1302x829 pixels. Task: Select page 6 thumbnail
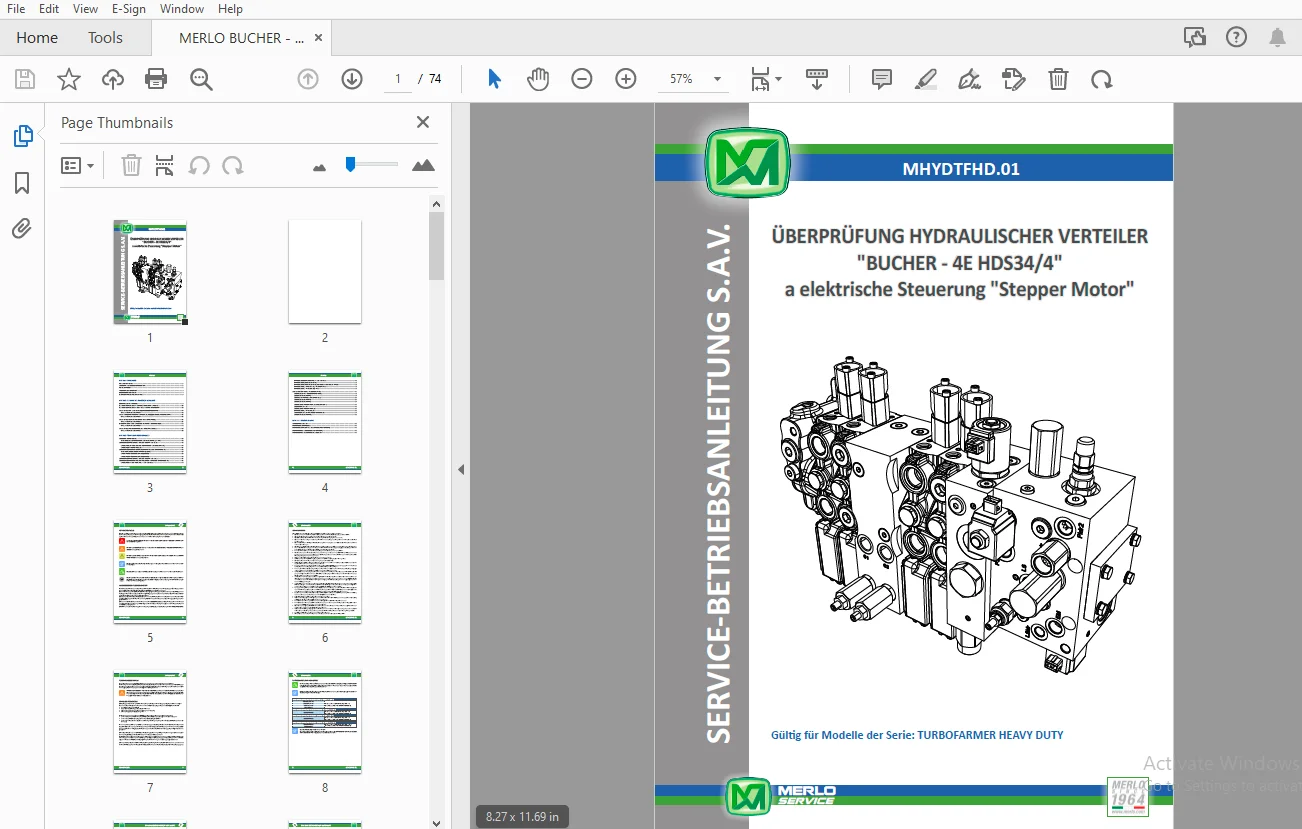pyautogui.click(x=325, y=572)
